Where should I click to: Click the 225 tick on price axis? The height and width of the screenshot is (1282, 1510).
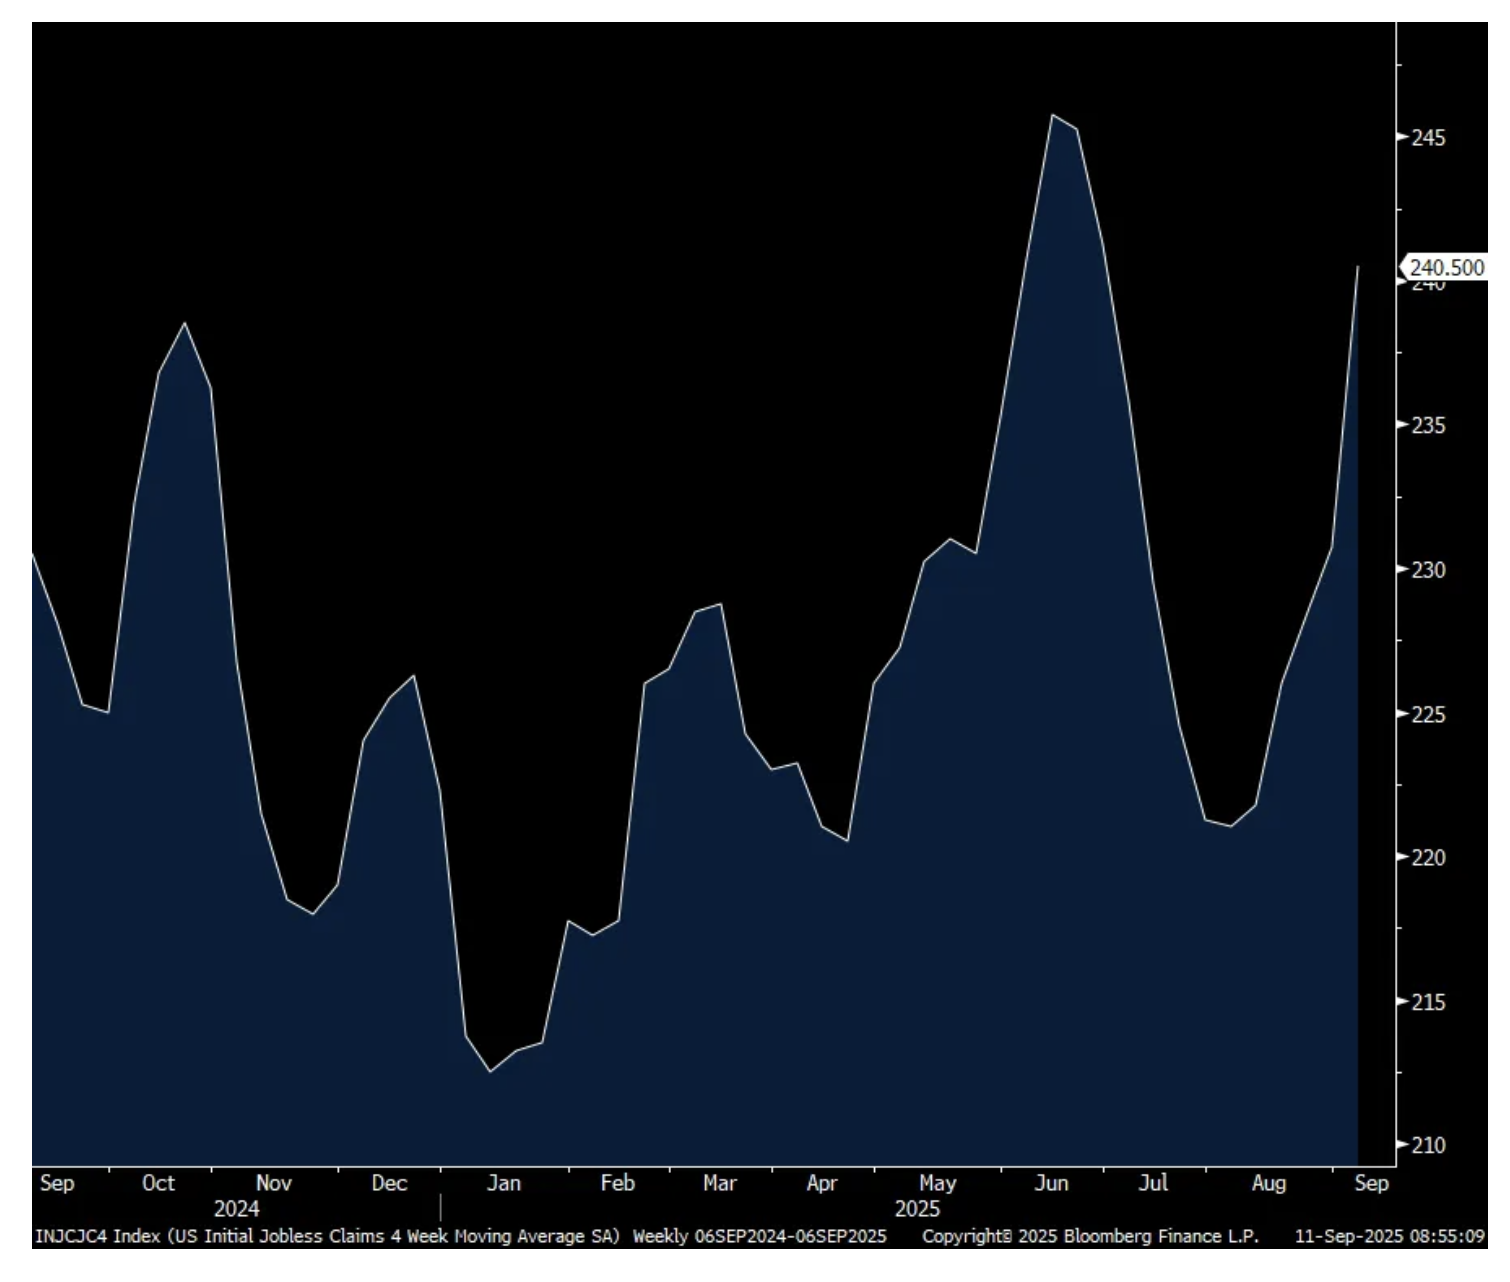pyautogui.click(x=1428, y=715)
